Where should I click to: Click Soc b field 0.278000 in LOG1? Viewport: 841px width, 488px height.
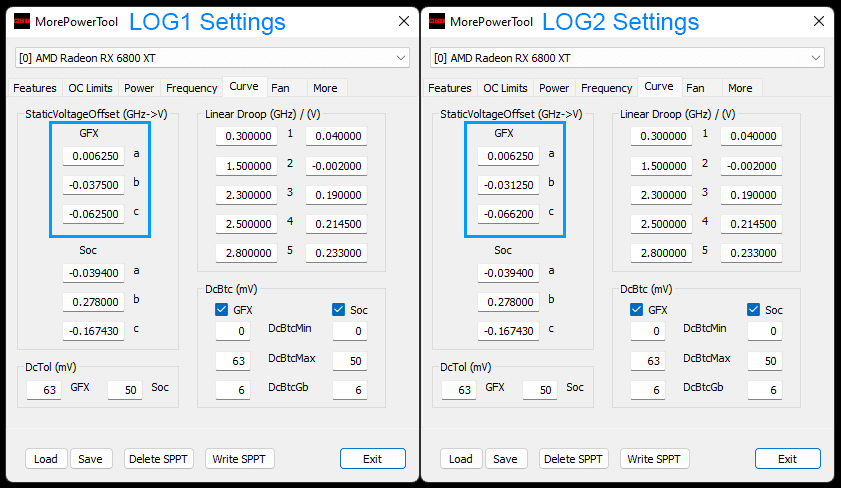(x=94, y=302)
